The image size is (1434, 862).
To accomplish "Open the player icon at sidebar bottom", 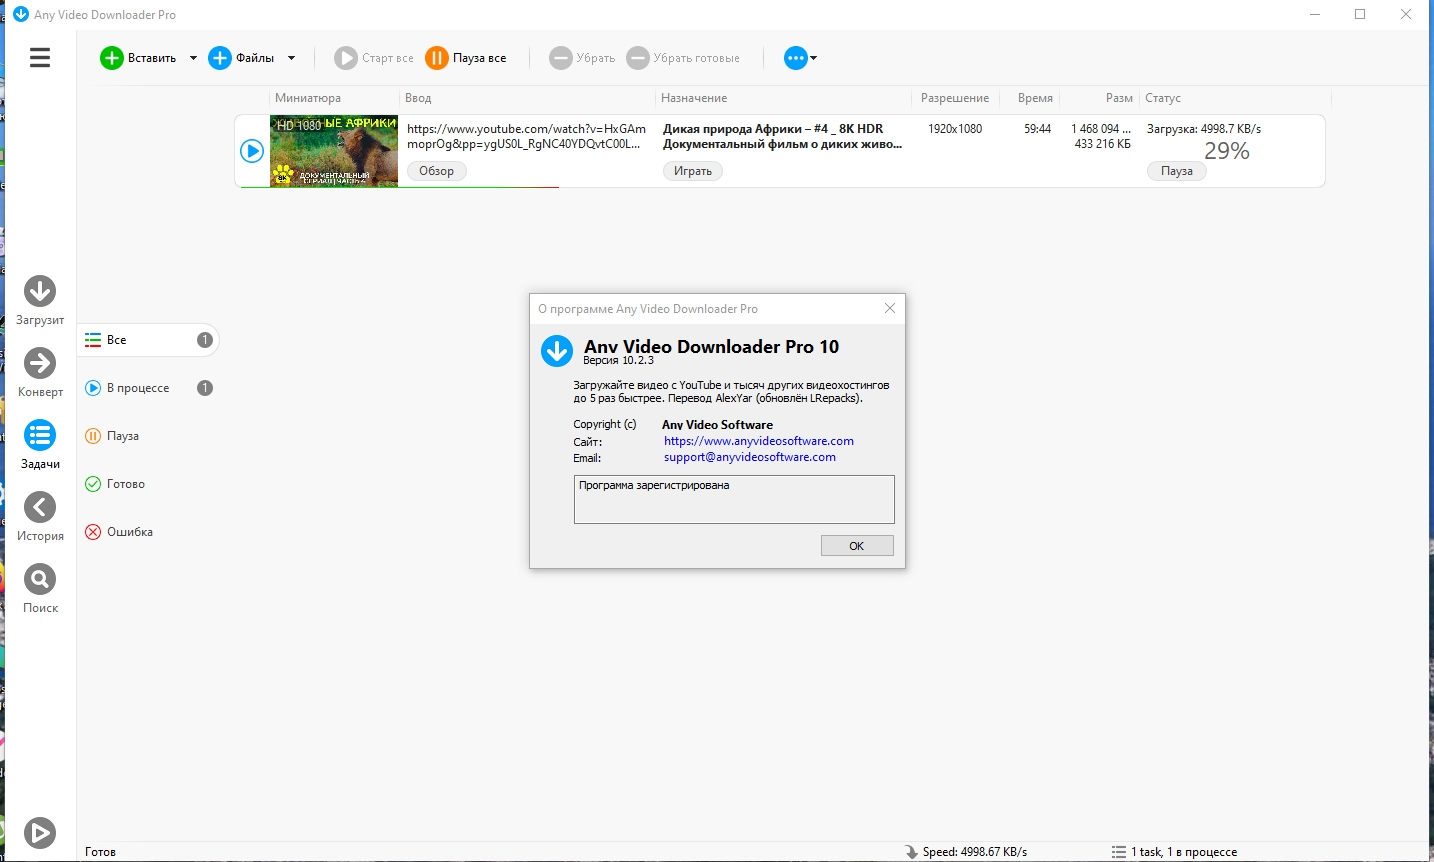I will pos(40,832).
